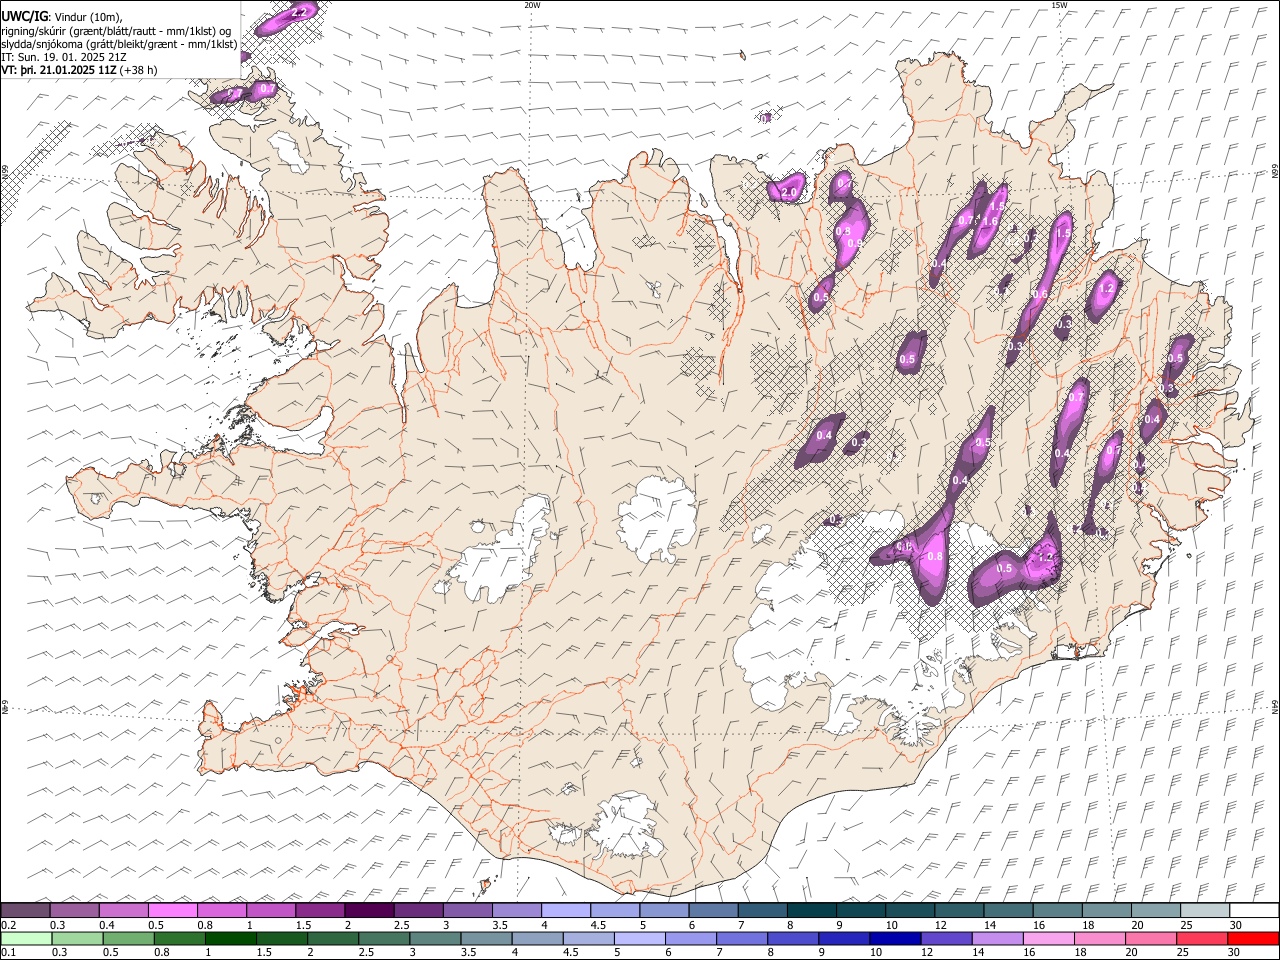Screen dimensions: 1280x960
Task: Click the 2.0 precipitation value on north coast
Action: pos(788,192)
